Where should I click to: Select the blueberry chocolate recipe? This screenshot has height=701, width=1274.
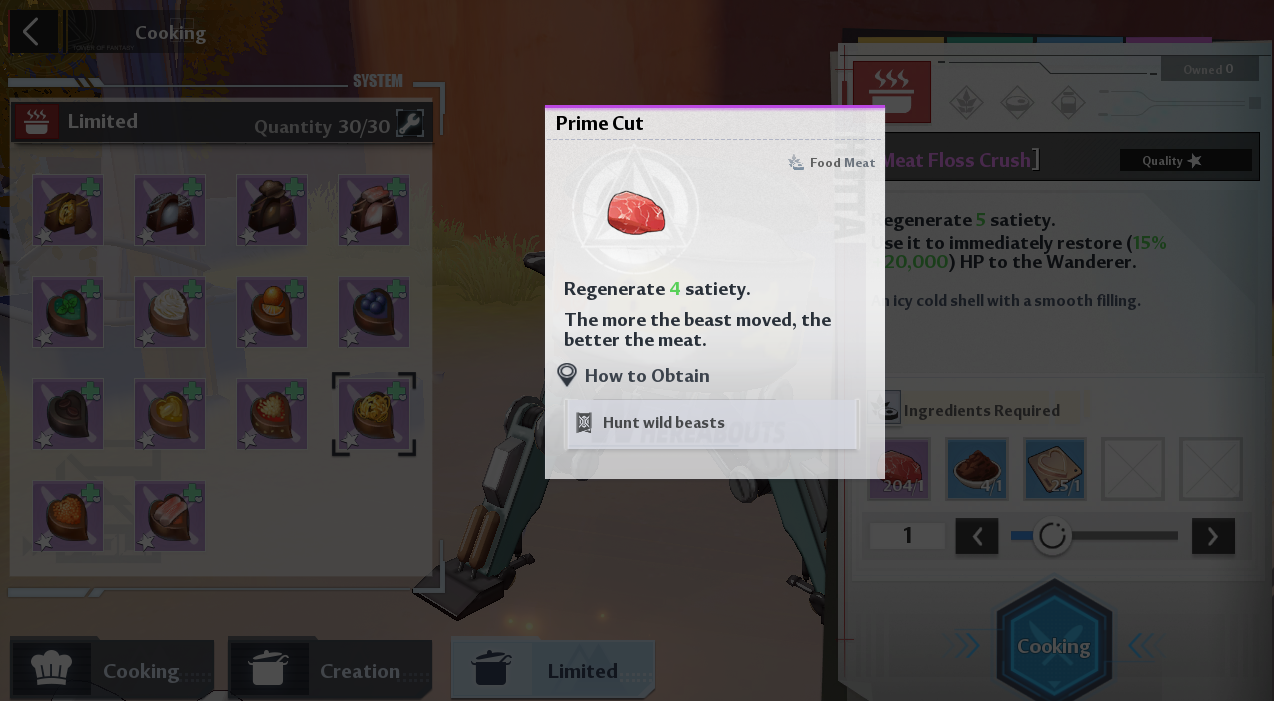pos(374,312)
